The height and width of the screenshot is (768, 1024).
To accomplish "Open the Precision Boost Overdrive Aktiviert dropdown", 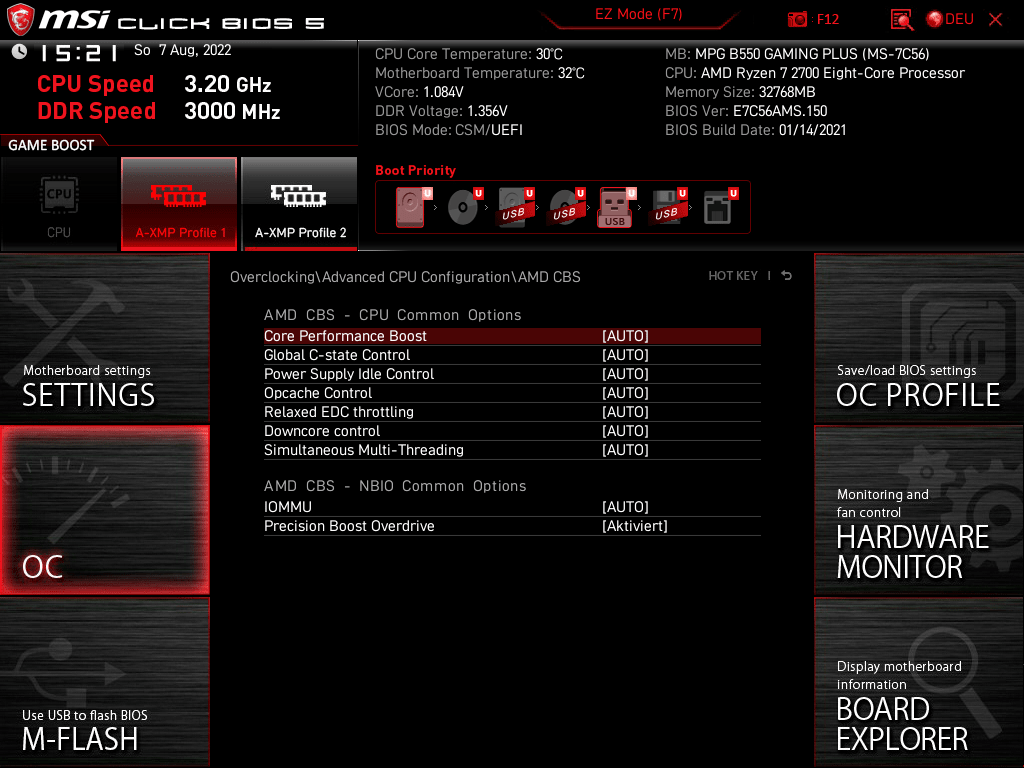I will [x=632, y=526].
